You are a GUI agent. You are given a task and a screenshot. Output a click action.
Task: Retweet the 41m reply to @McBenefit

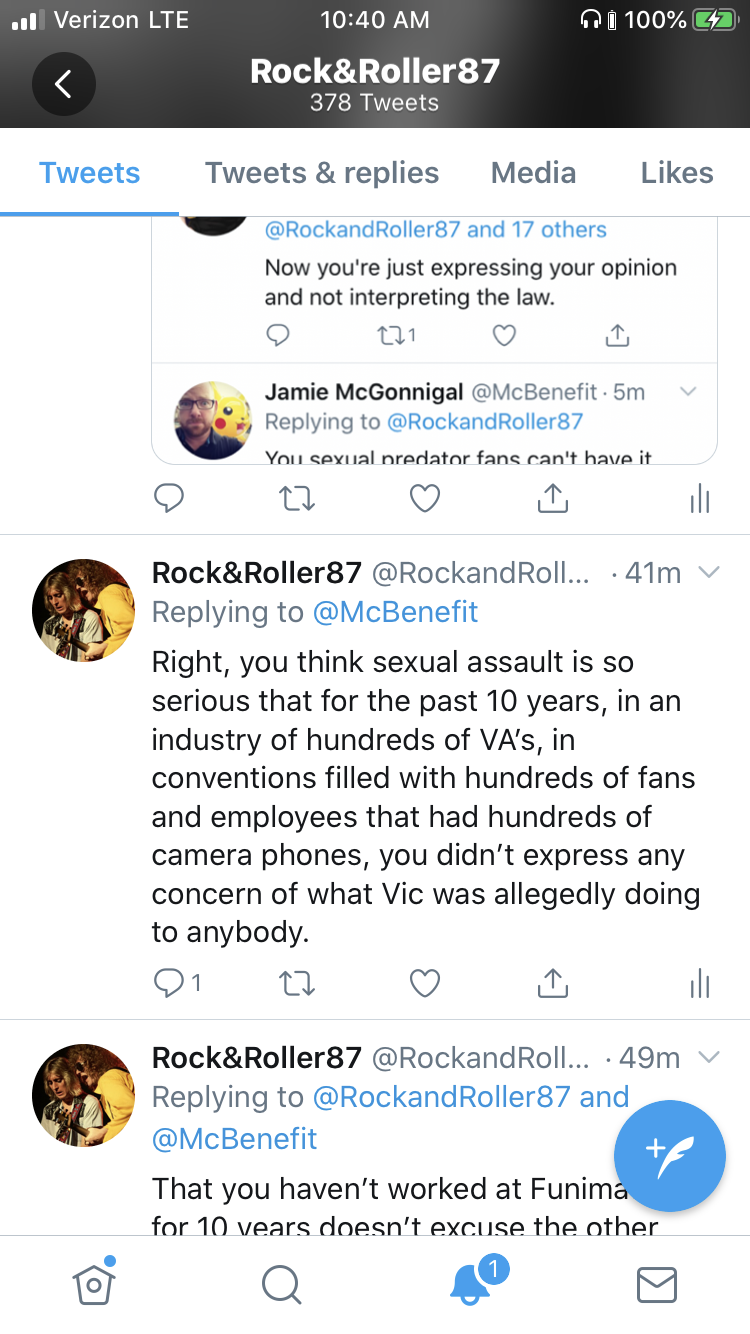click(295, 984)
